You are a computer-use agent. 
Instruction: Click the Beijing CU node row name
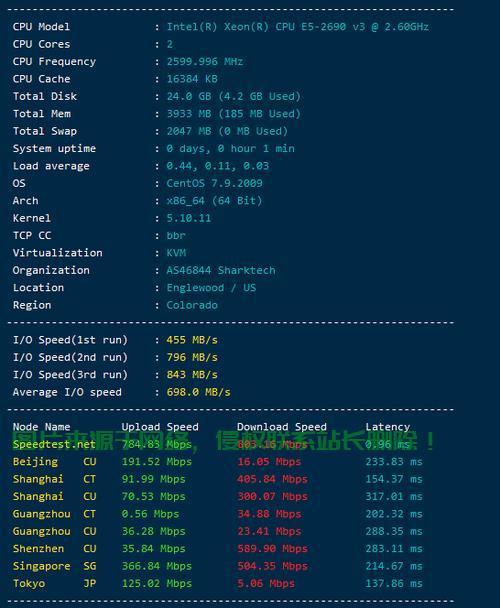pyautogui.click(x=54, y=461)
